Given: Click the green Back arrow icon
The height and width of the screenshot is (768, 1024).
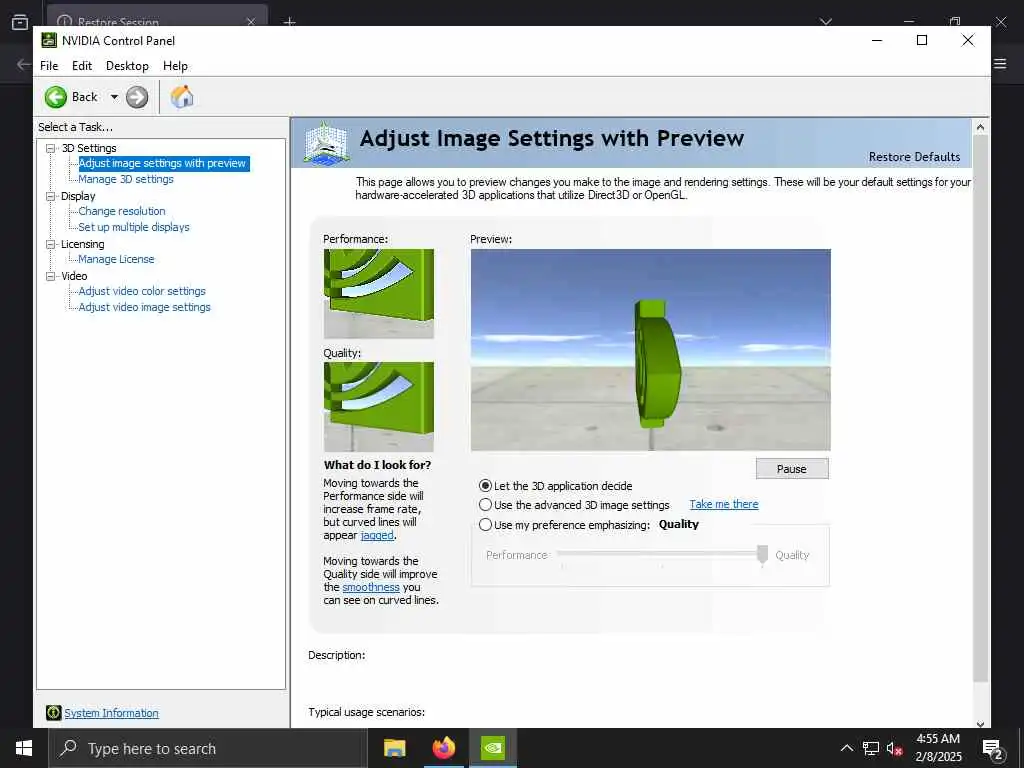Looking at the screenshot, I should 56,97.
